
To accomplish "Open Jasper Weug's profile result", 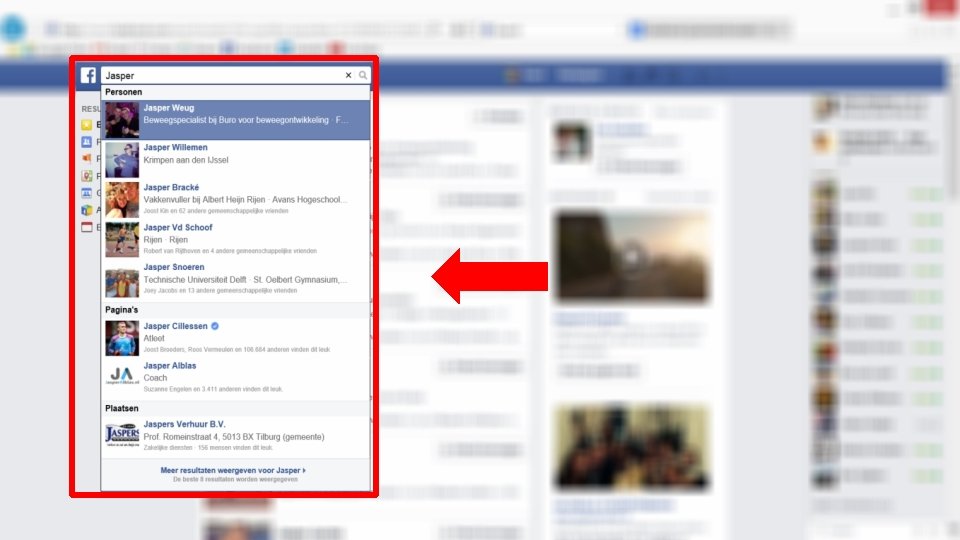I will (236, 119).
